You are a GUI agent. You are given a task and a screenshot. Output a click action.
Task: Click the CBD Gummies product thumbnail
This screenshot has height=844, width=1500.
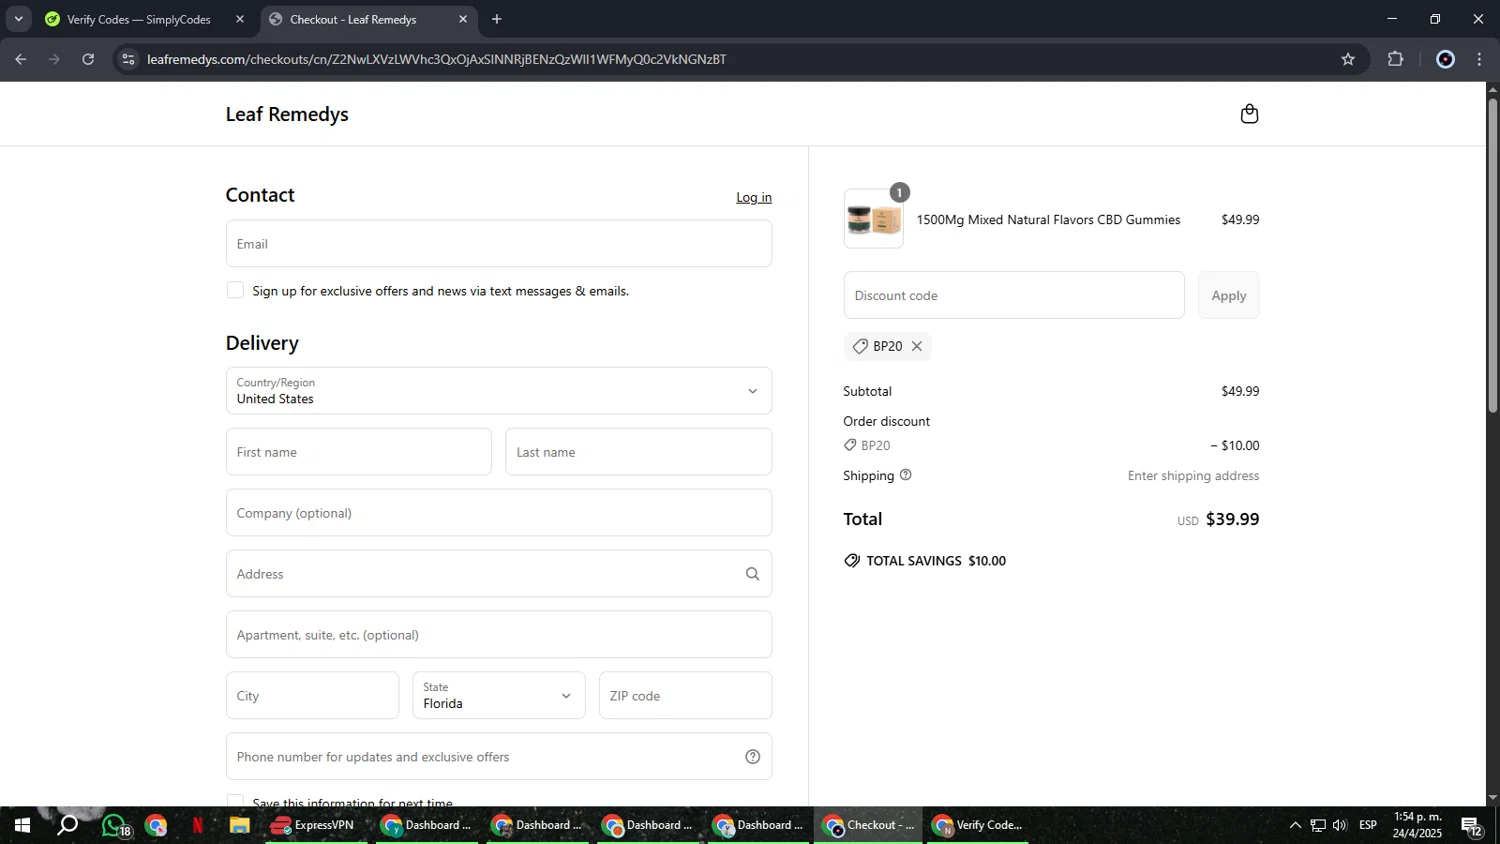(x=874, y=219)
